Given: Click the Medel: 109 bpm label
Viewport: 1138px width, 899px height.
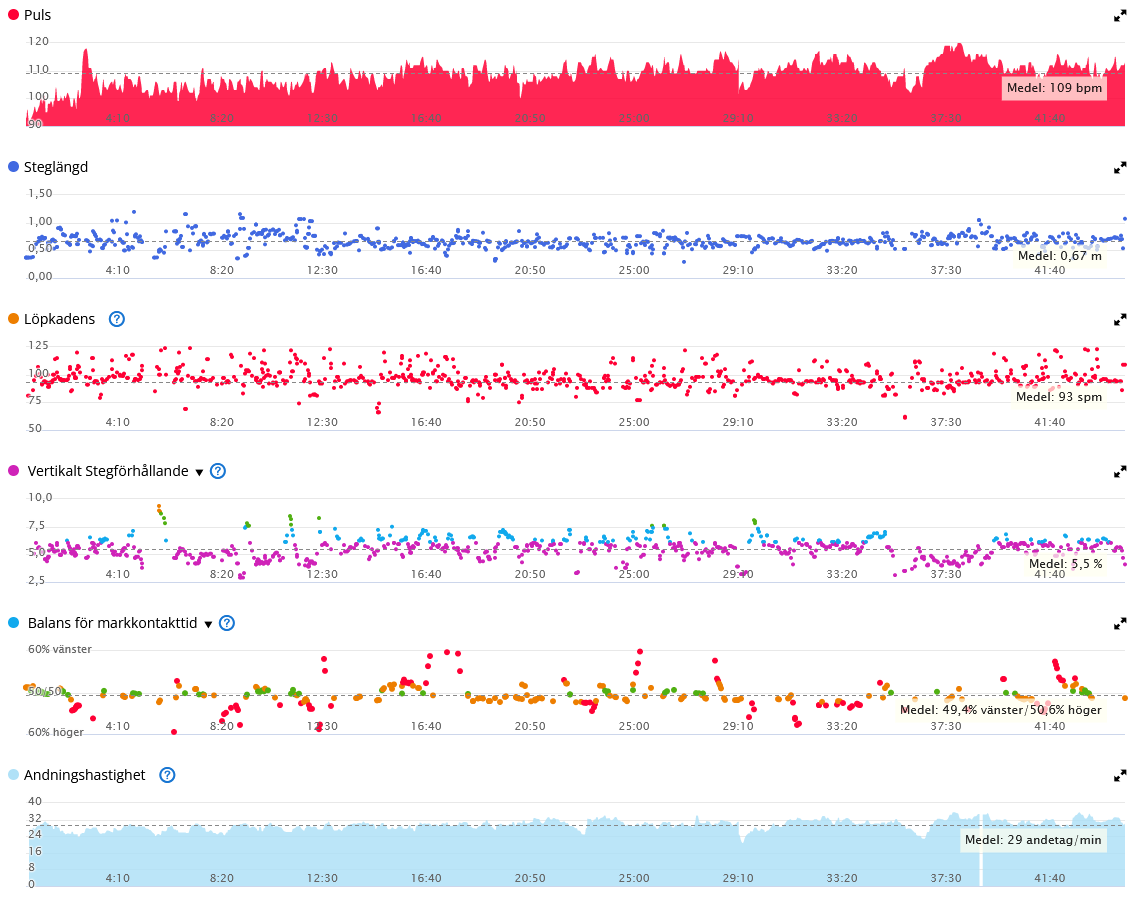Looking at the screenshot, I should 1054,88.
